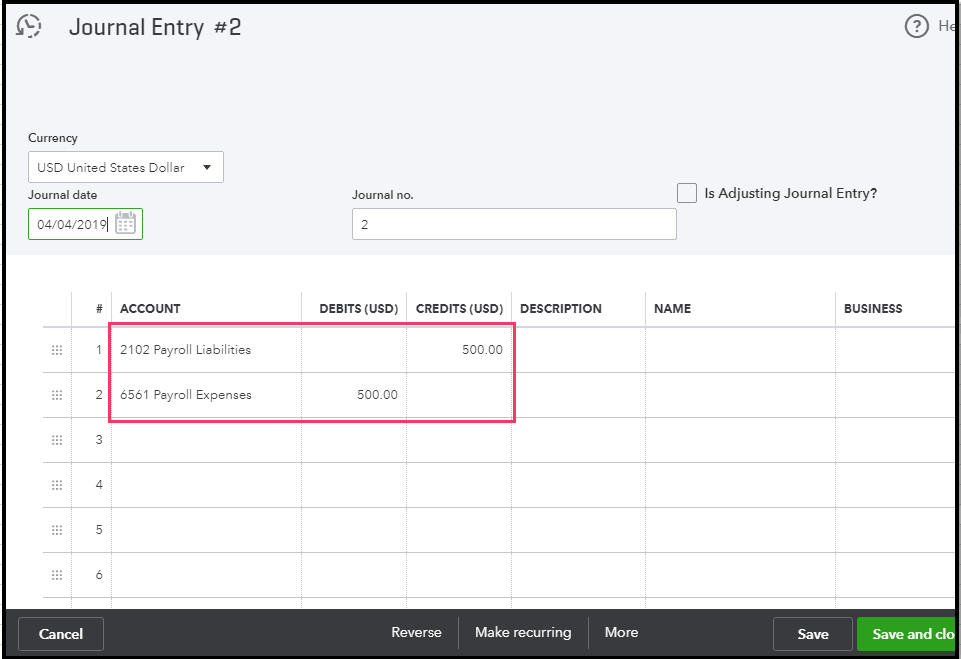This screenshot has width=961, height=659.
Task: Open the calendar picker beside journal date
Action: coord(126,223)
